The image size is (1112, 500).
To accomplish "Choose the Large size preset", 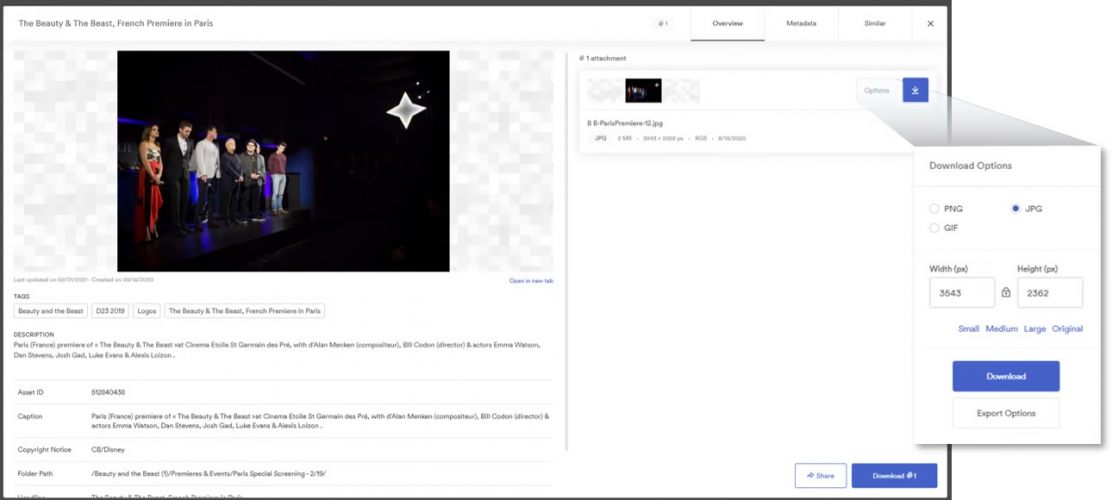I will click(x=1035, y=329).
